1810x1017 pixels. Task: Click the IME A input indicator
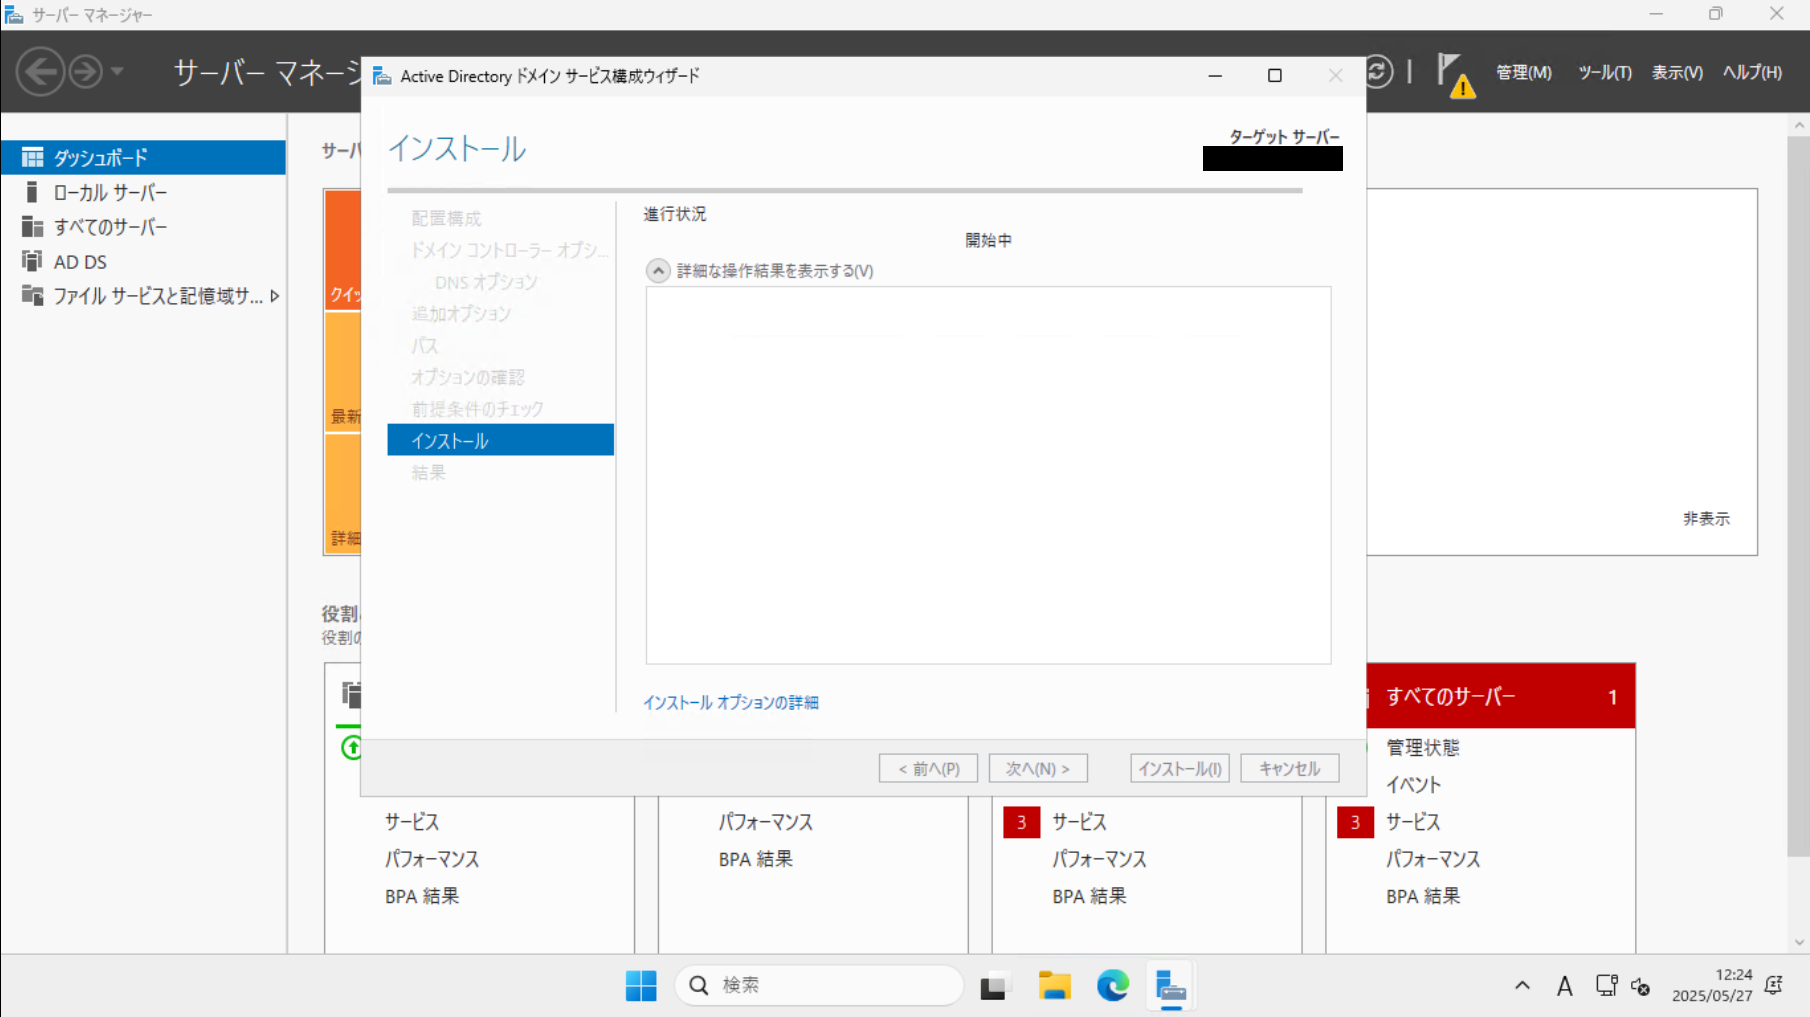[x=1565, y=987]
